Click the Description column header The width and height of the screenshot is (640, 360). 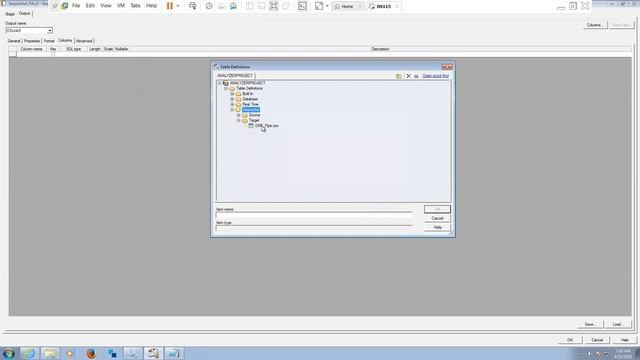(380, 49)
